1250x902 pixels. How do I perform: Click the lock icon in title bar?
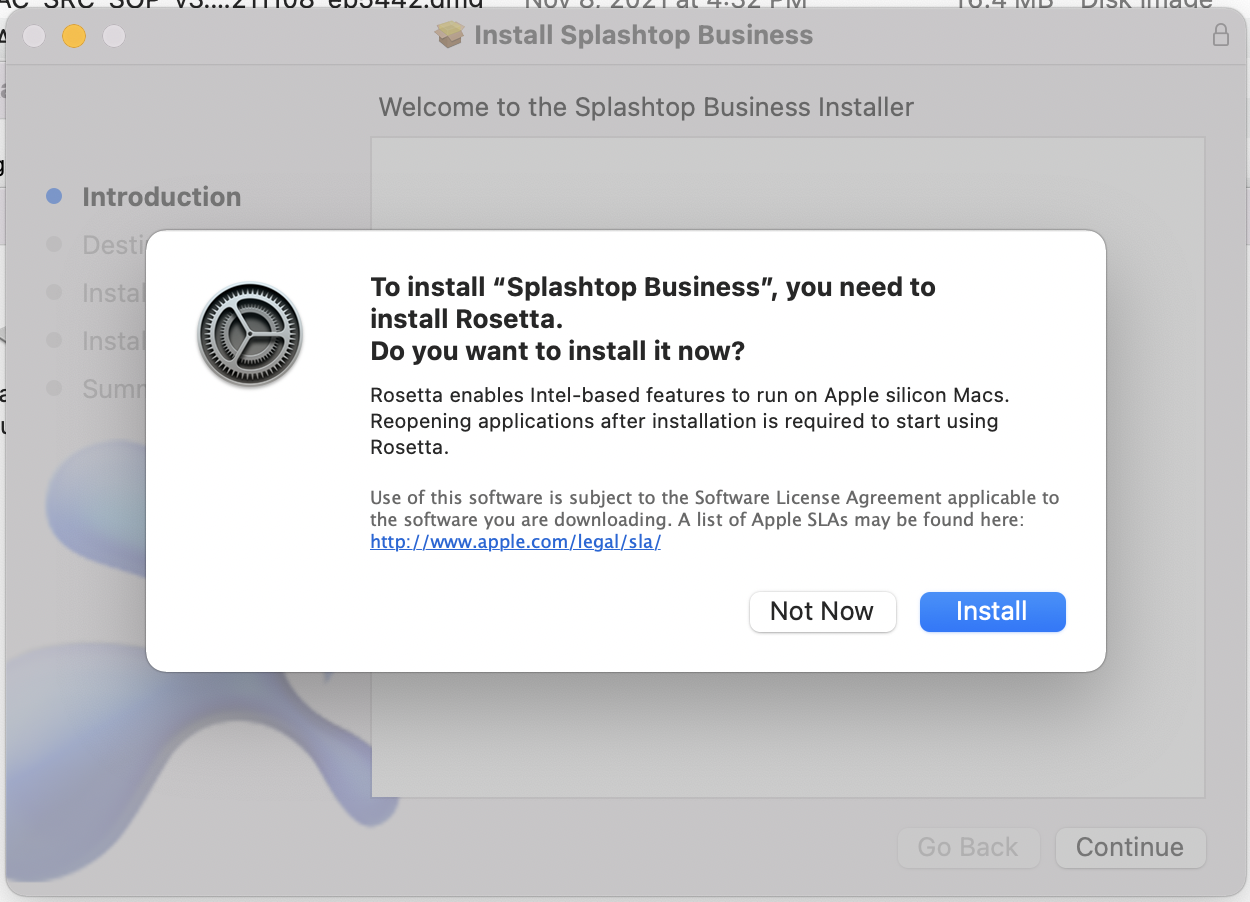[1220, 36]
